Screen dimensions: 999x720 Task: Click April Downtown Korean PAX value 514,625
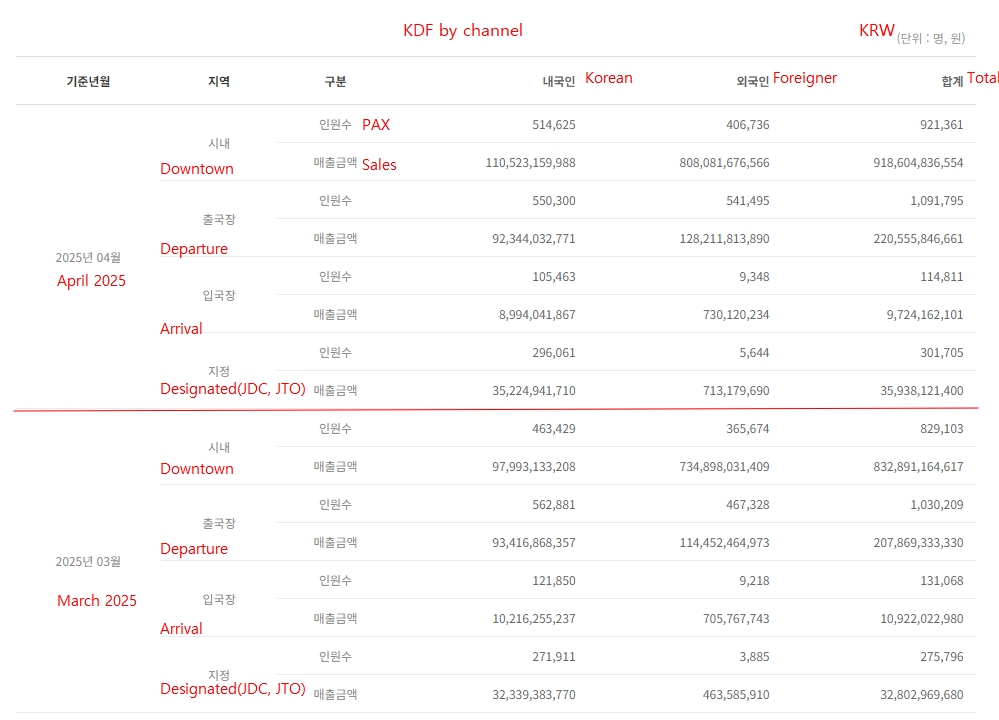click(x=554, y=125)
